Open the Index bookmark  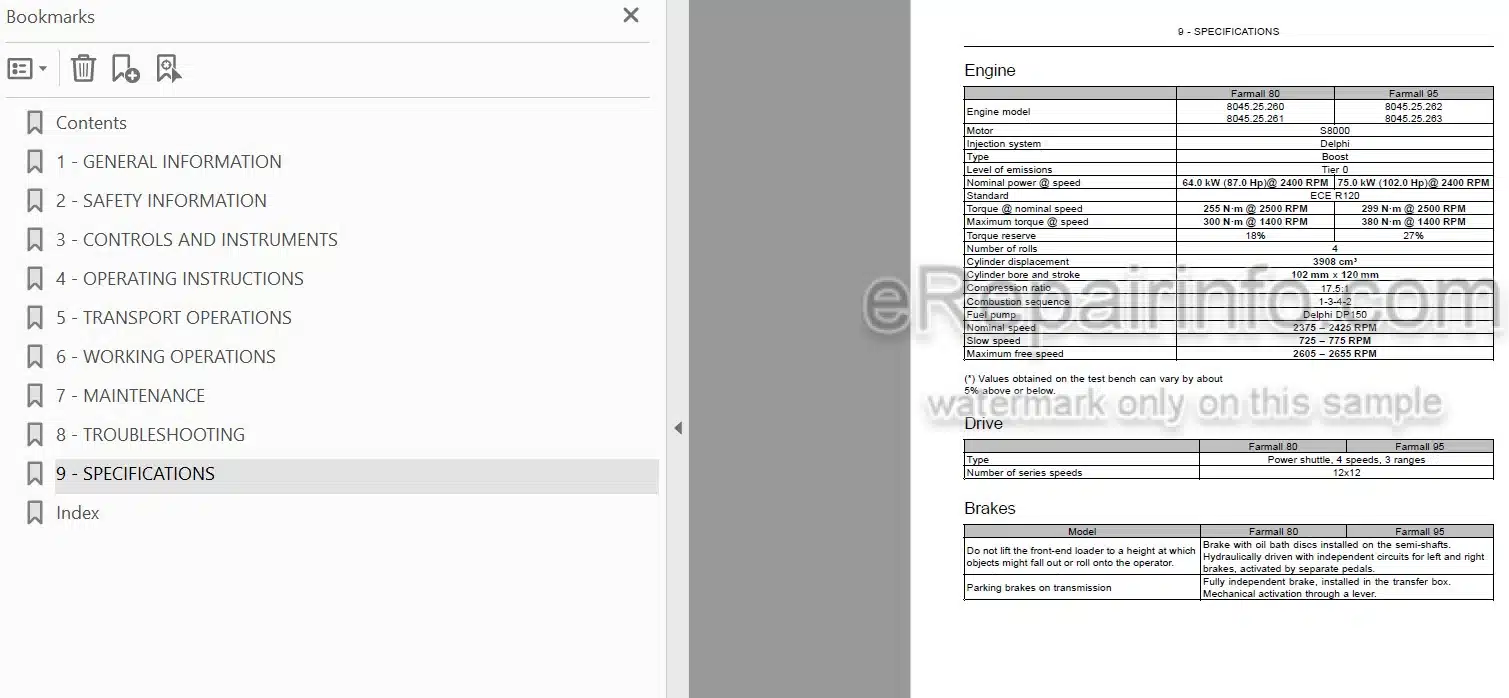[78, 513]
